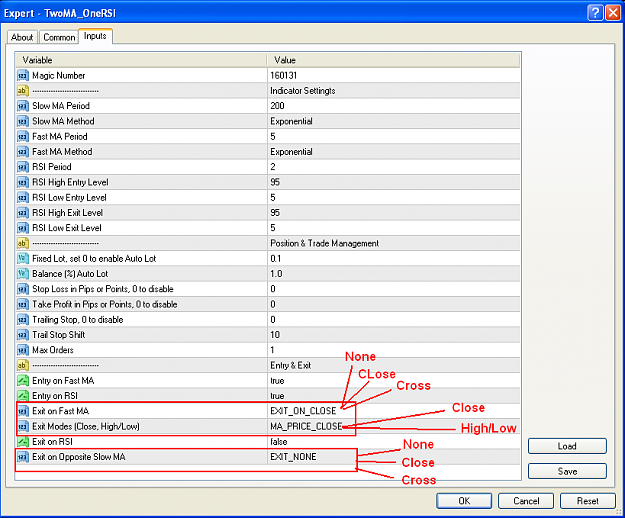This screenshot has width=625, height=518.
Task: Click the RSI Low Entry Level icon
Action: pyautogui.click(x=23, y=198)
